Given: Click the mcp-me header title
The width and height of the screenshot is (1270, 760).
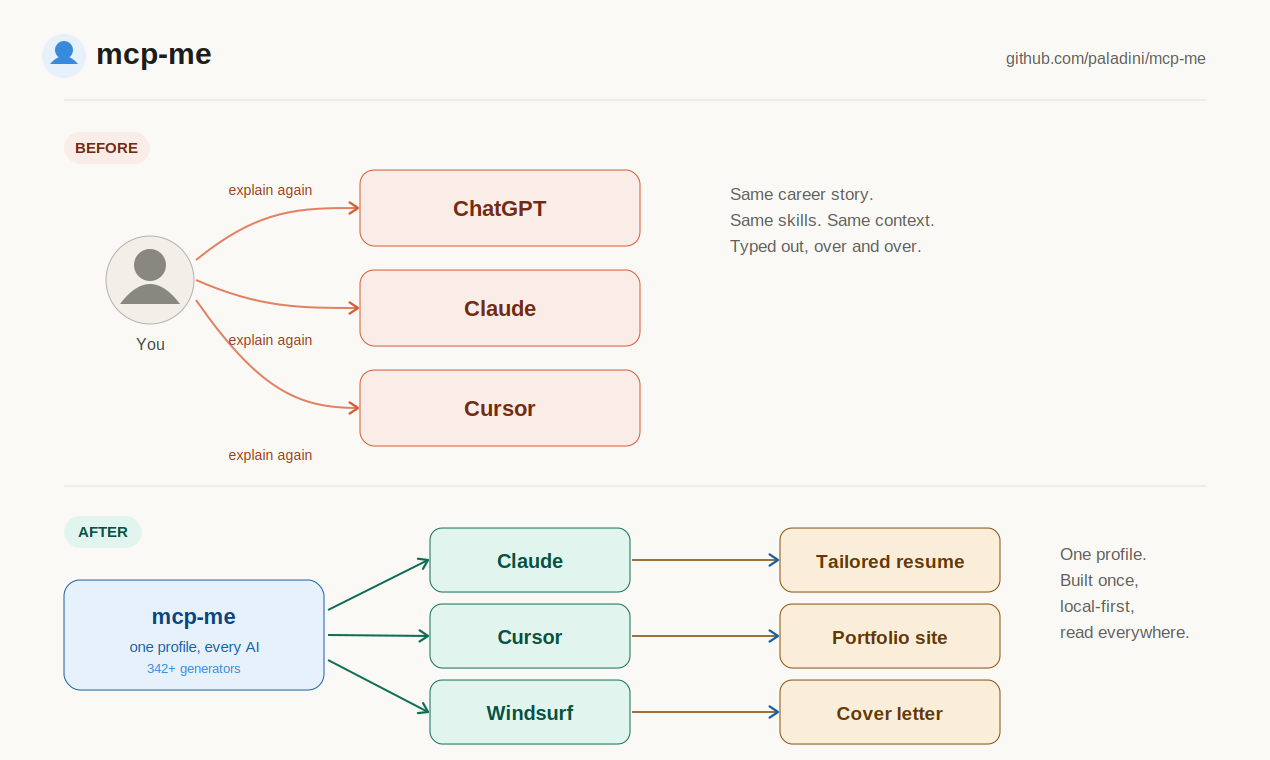Looking at the screenshot, I should (154, 55).
